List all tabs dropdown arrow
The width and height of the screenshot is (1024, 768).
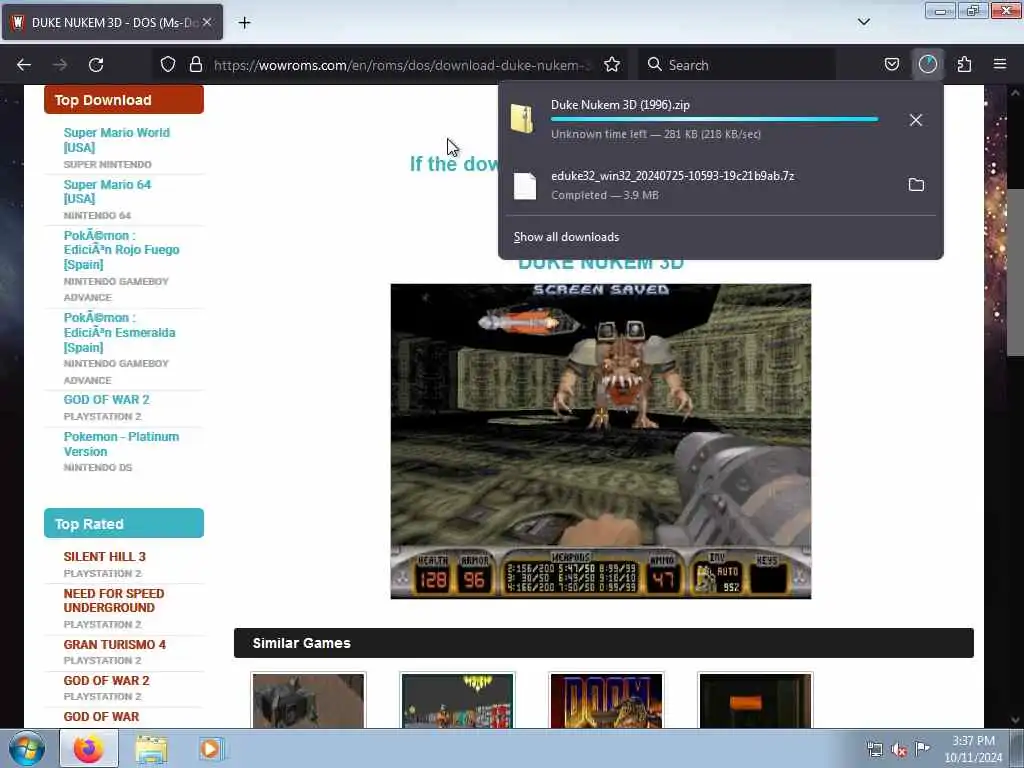pos(863,22)
